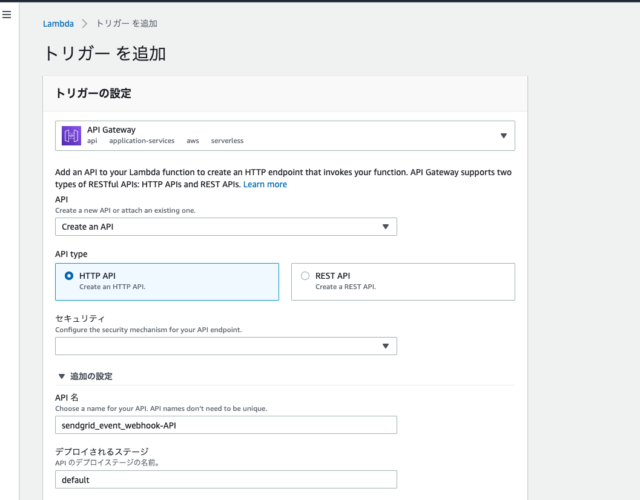Screen dimensions: 640x500
Task: Click the トリガー を追加 breadcrumb item
Action: (x=127, y=24)
